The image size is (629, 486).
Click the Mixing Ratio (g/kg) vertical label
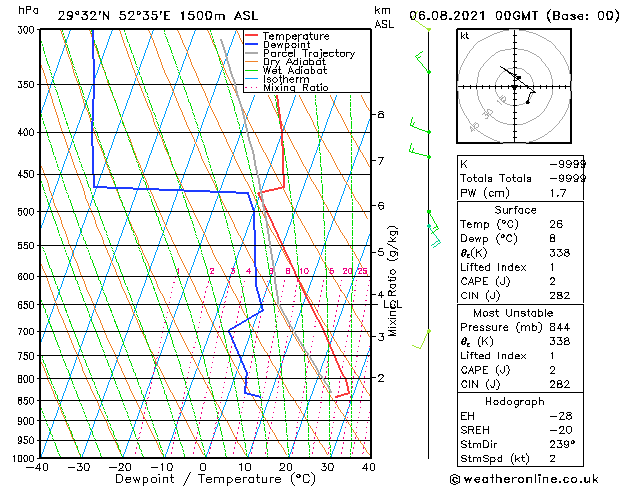point(392,281)
